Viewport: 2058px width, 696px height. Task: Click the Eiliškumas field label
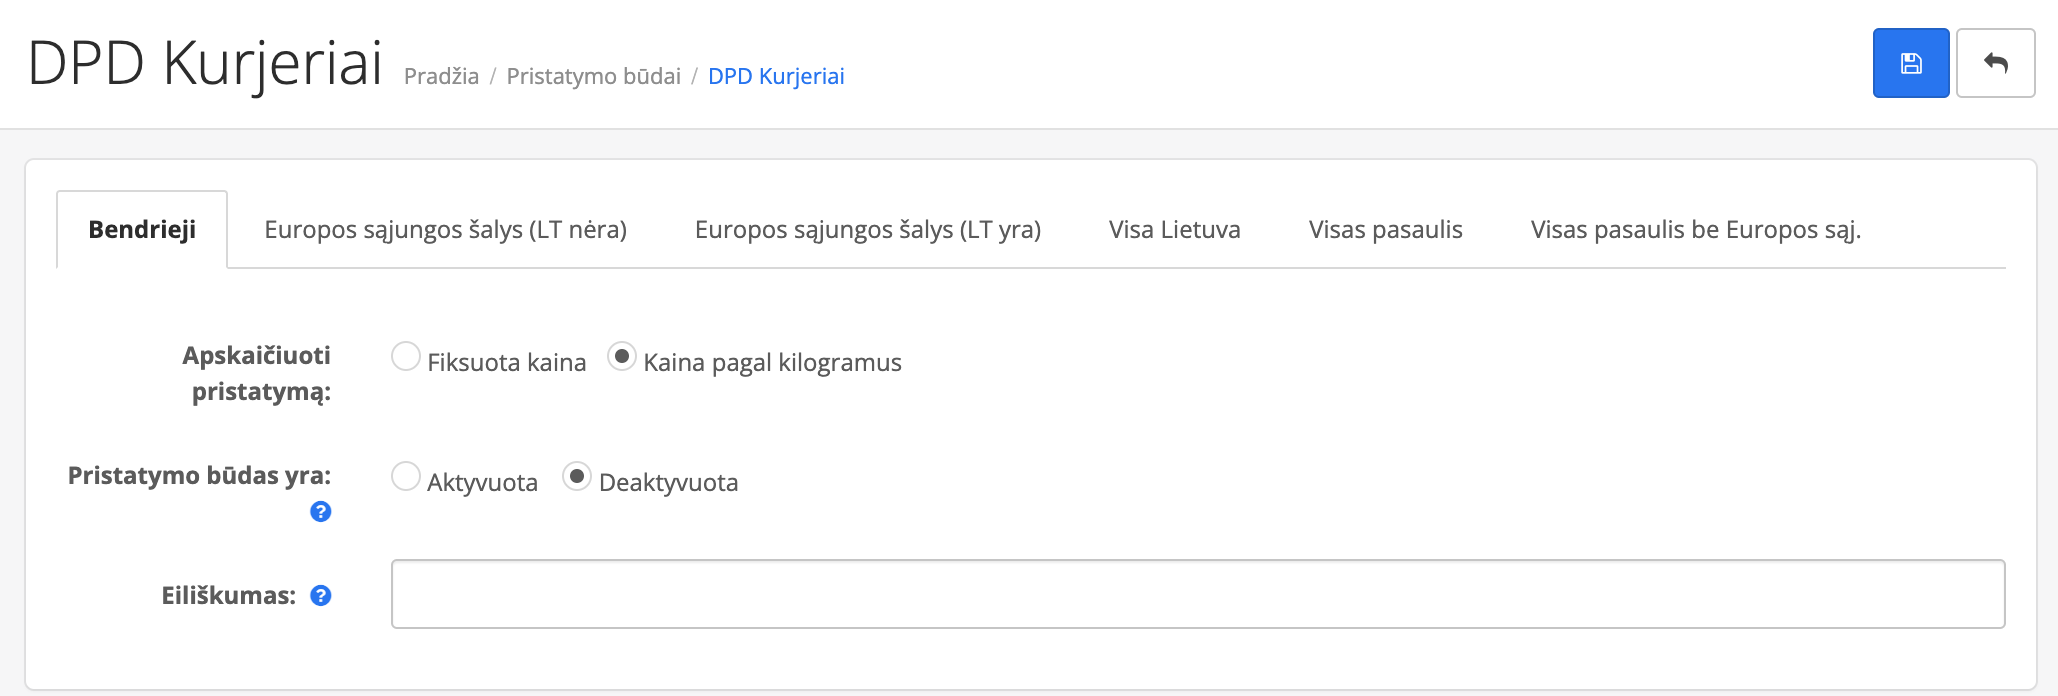(228, 596)
